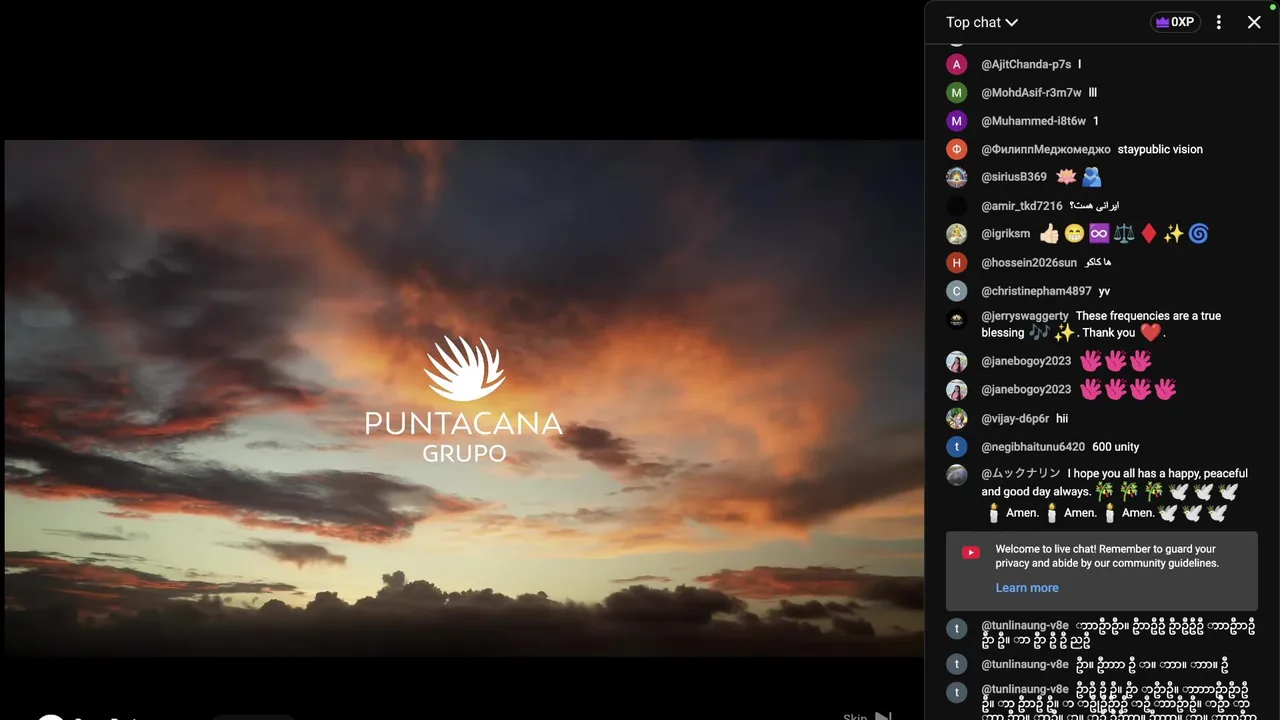Click the Puntacana Grupo logo in the video

point(464,400)
